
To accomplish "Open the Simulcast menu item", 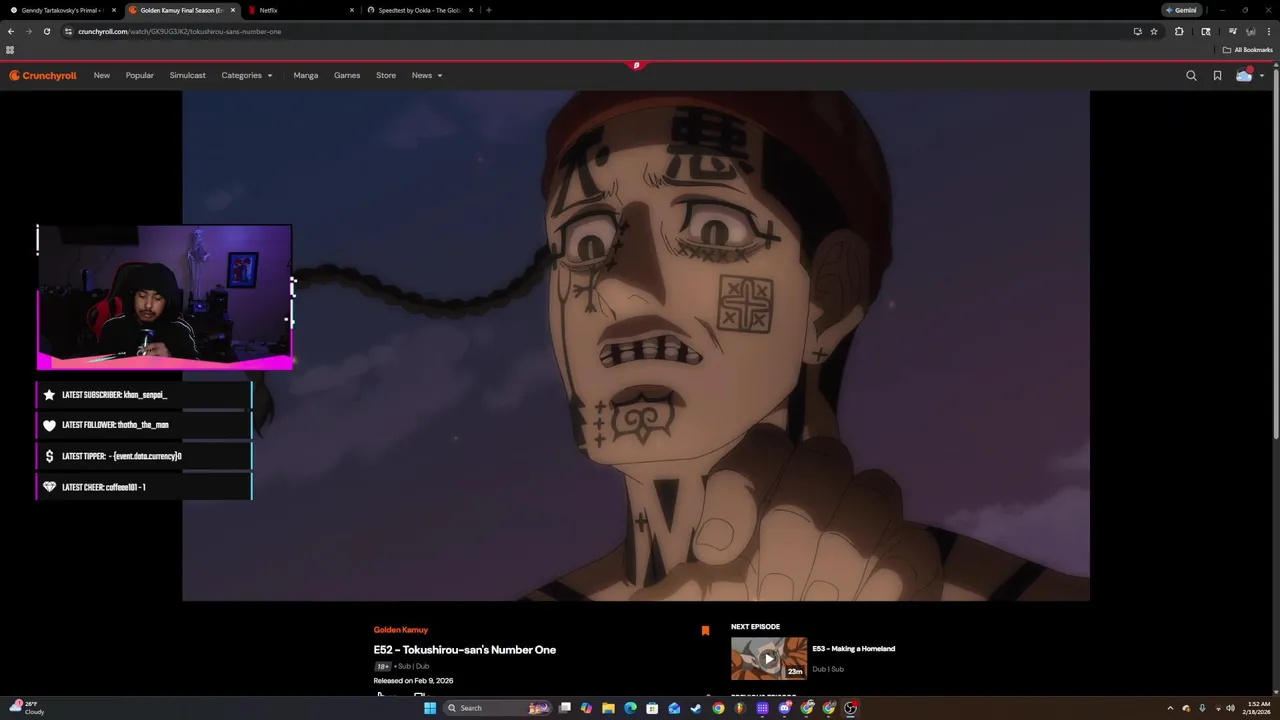I will (x=188, y=75).
